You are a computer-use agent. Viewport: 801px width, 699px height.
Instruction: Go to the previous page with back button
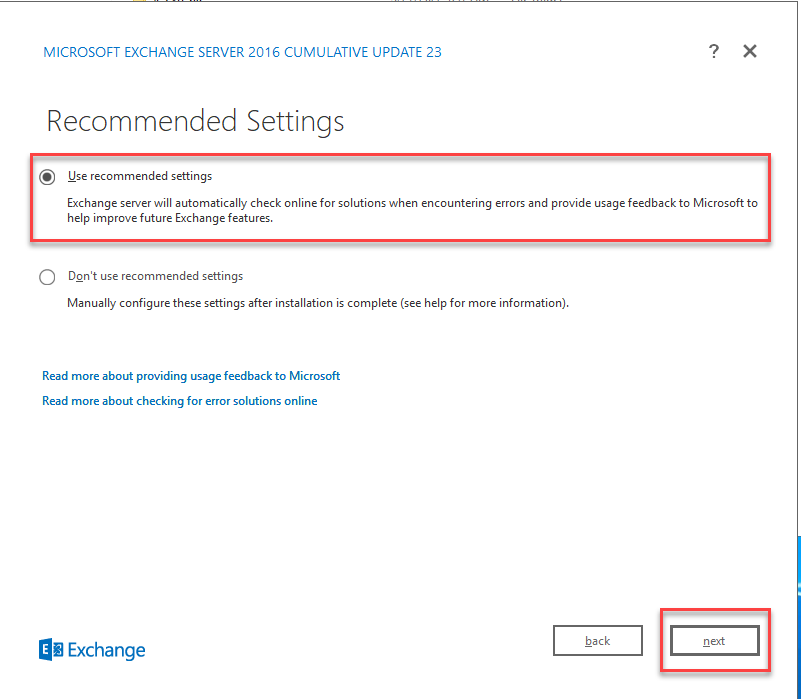click(597, 641)
